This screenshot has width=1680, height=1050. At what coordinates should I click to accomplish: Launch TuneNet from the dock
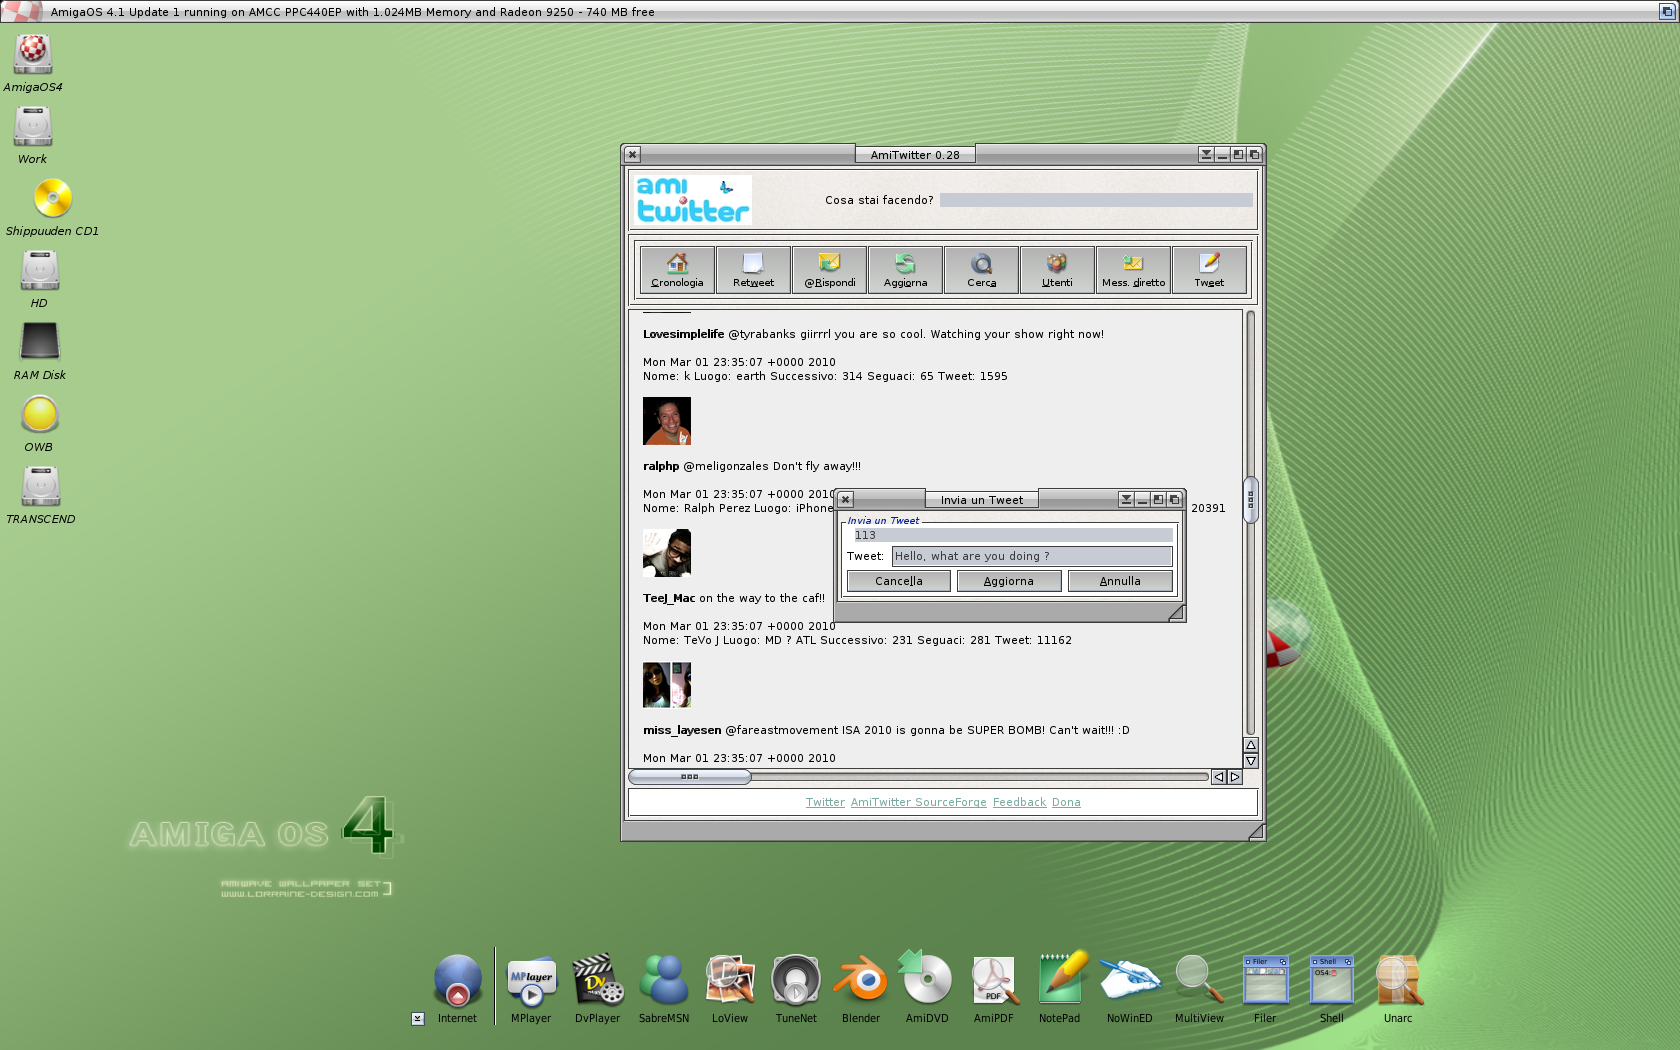pos(796,981)
